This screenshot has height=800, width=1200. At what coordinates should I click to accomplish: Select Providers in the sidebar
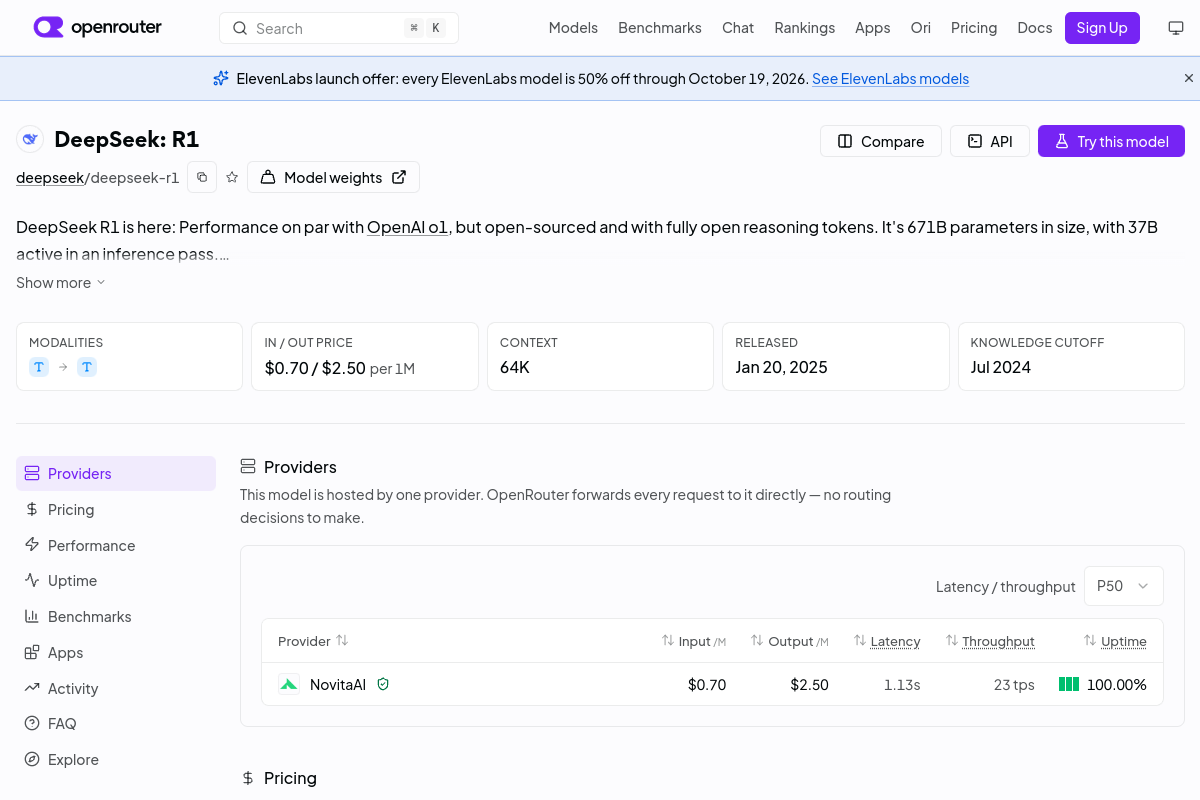coord(116,473)
